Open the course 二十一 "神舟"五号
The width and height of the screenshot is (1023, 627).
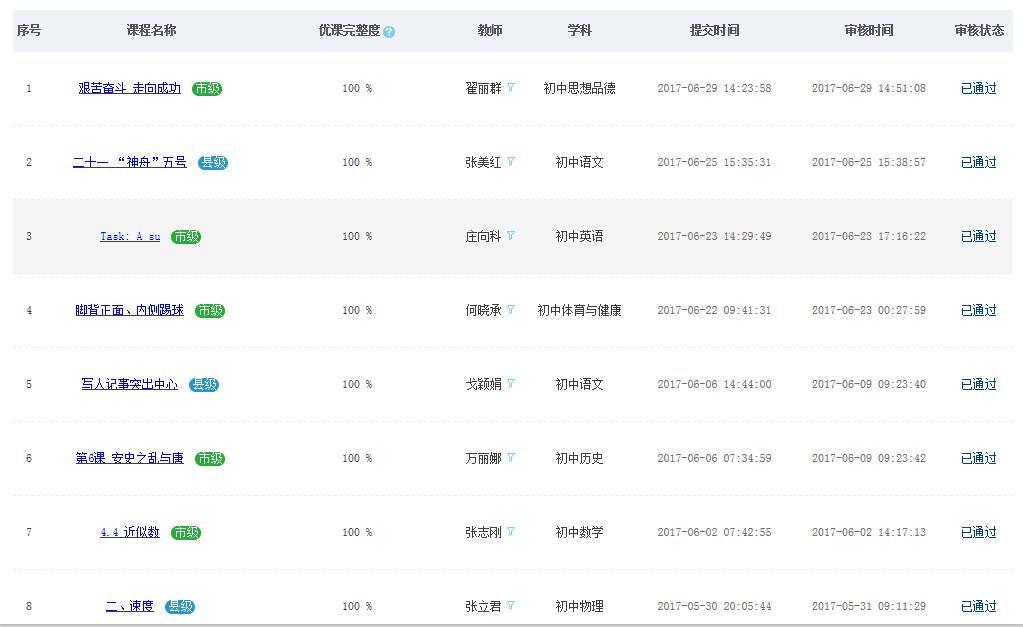click(130, 162)
